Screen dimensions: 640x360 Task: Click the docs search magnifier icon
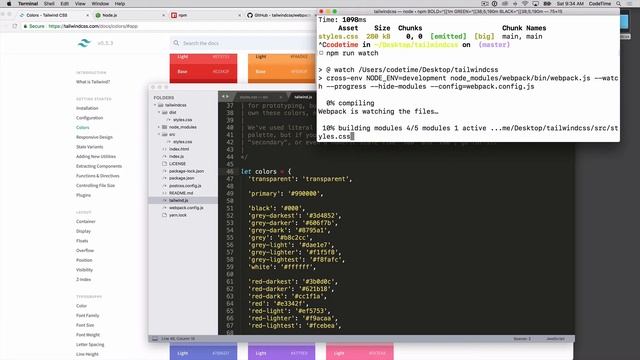(176, 43)
